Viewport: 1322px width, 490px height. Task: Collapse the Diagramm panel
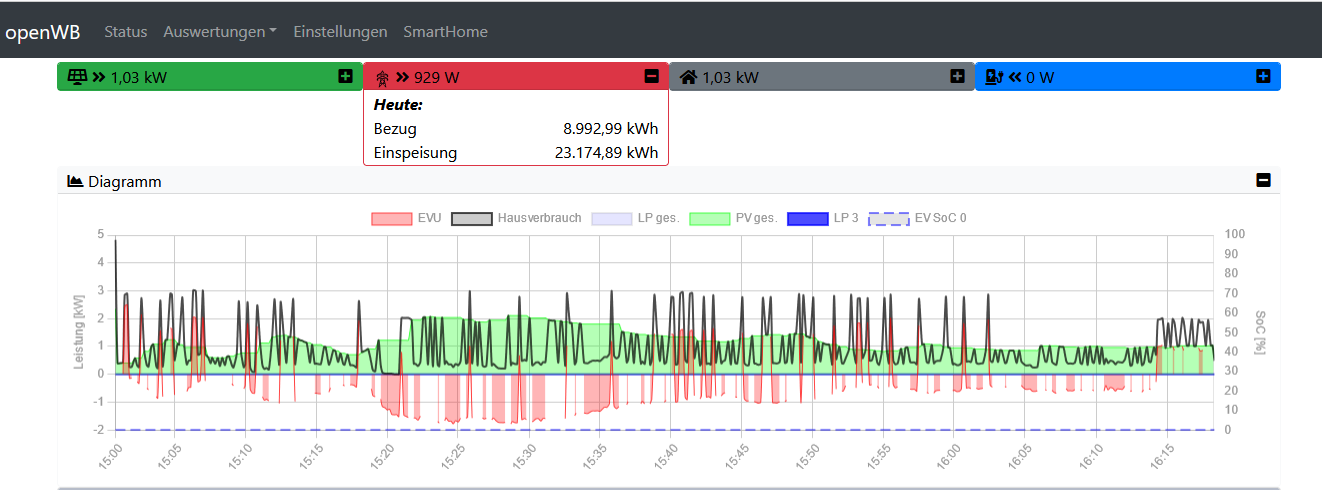click(x=1263, y=181)
